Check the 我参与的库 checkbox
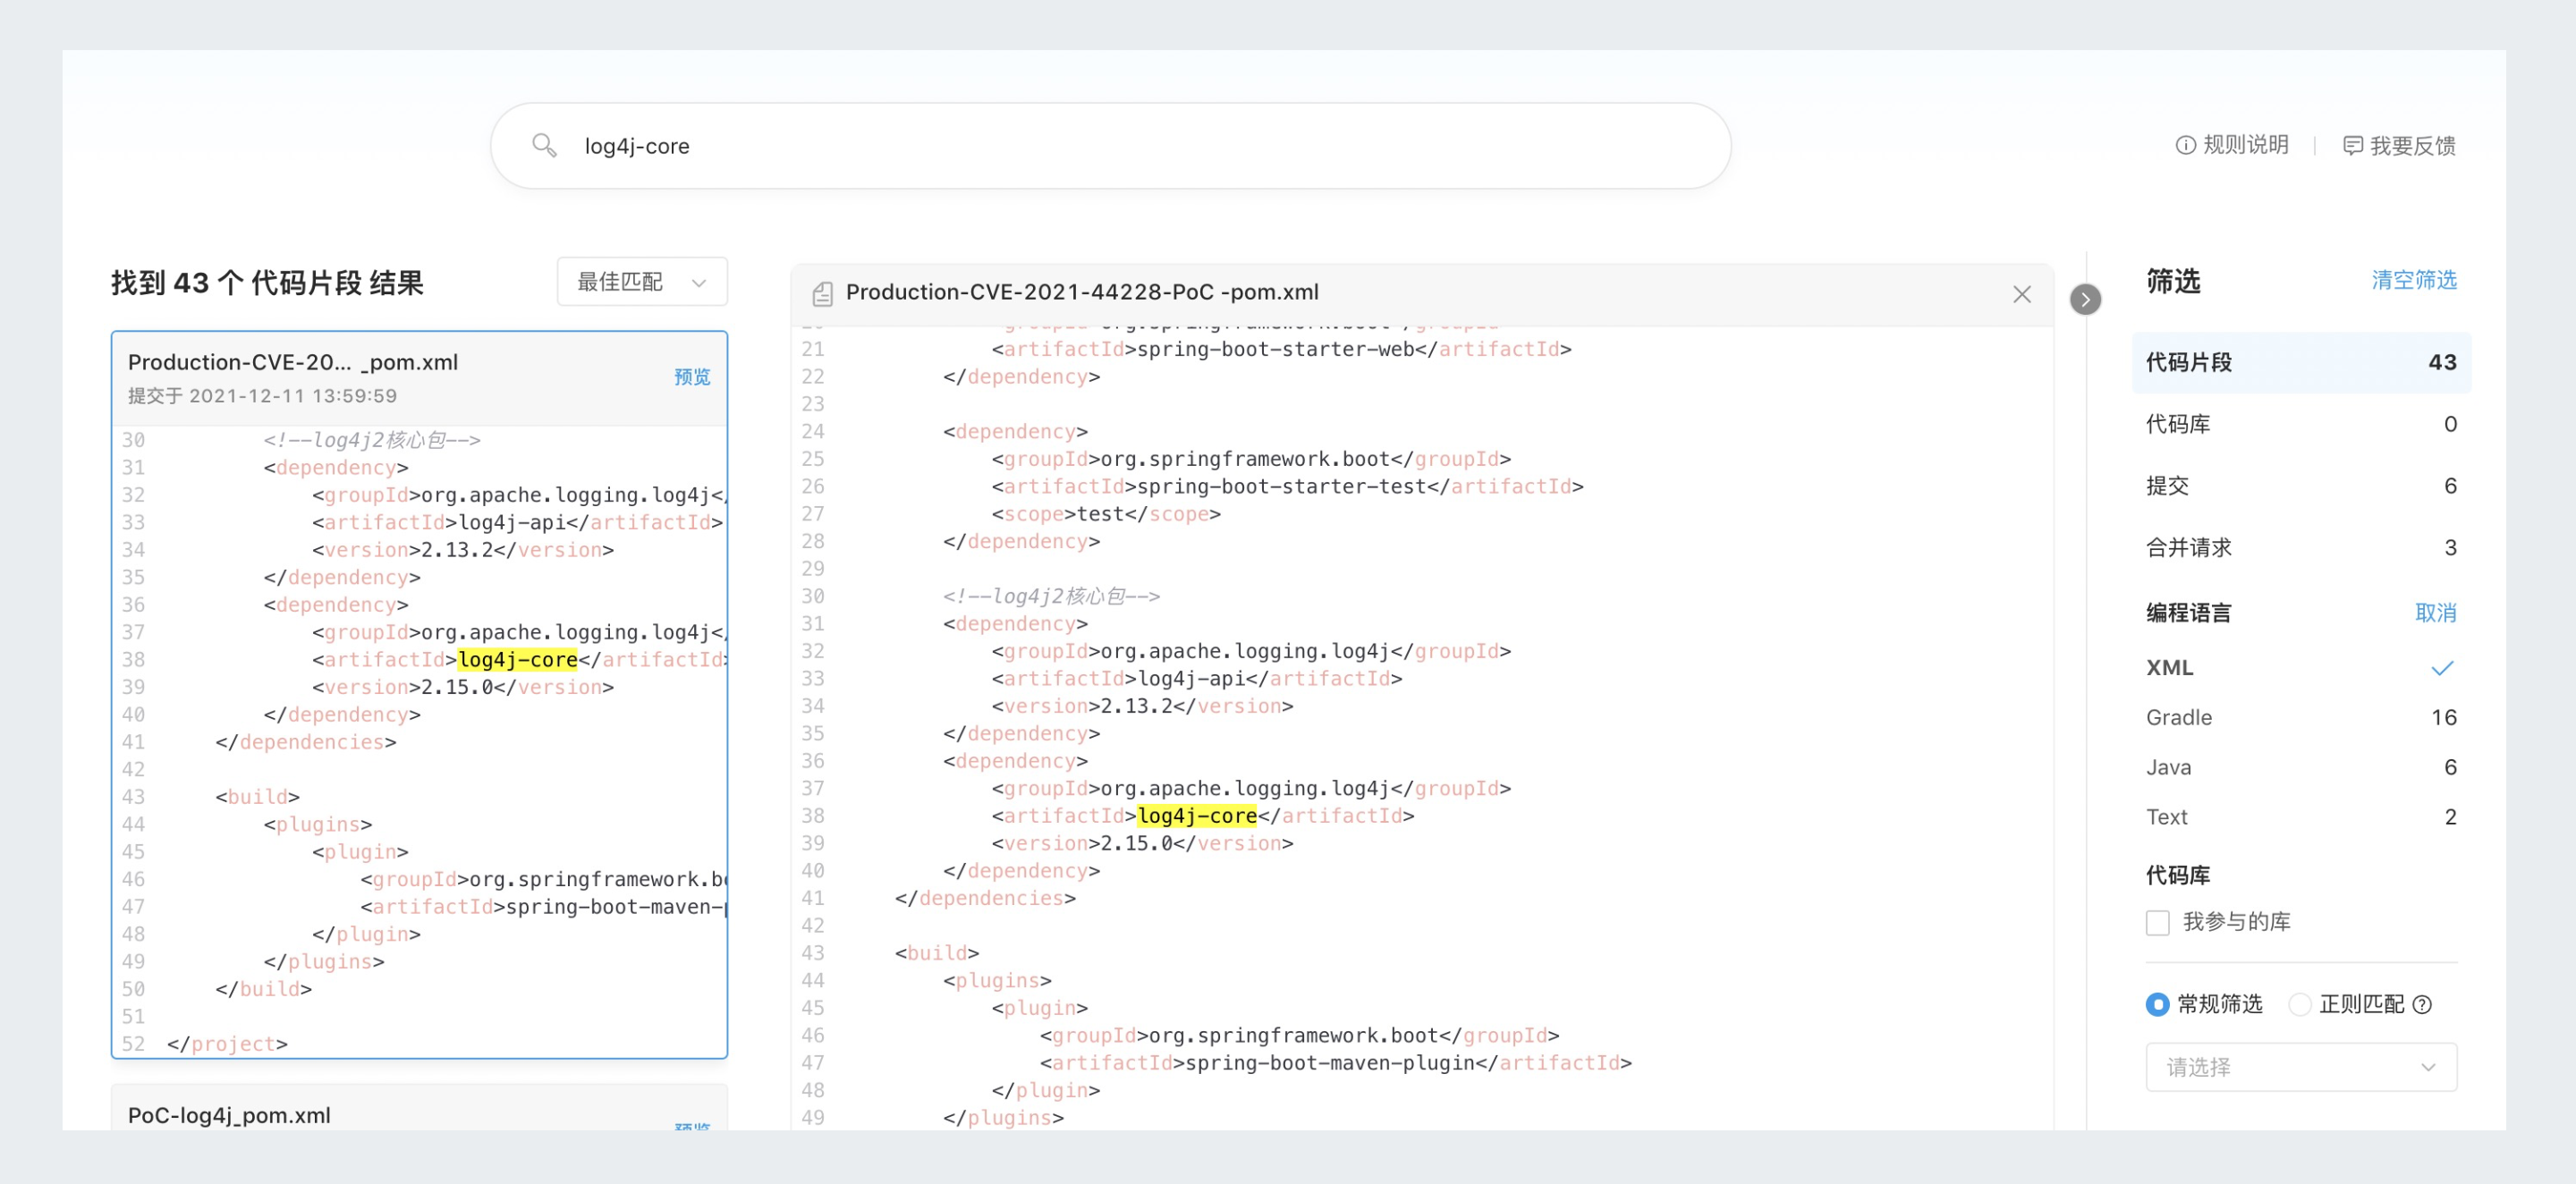Viewport: 2576px width, 1184px height. [2158, 922]
